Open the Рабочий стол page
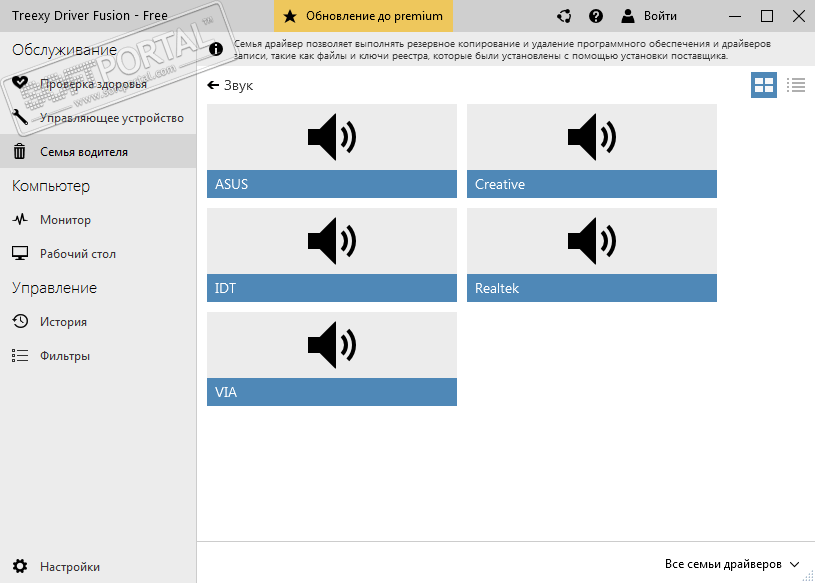This screenshot has width=815, height=583. point(98,254)
